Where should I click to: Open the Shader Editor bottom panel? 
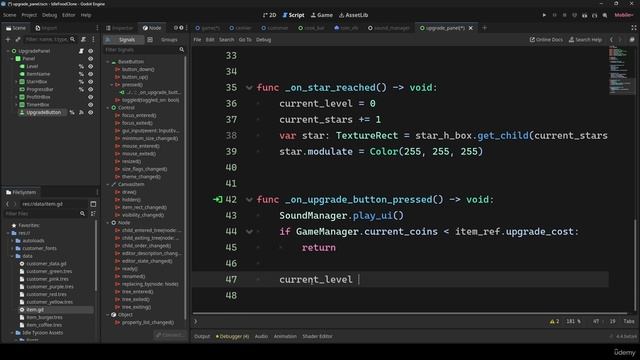pyautogui.click(x=317, y=336)
